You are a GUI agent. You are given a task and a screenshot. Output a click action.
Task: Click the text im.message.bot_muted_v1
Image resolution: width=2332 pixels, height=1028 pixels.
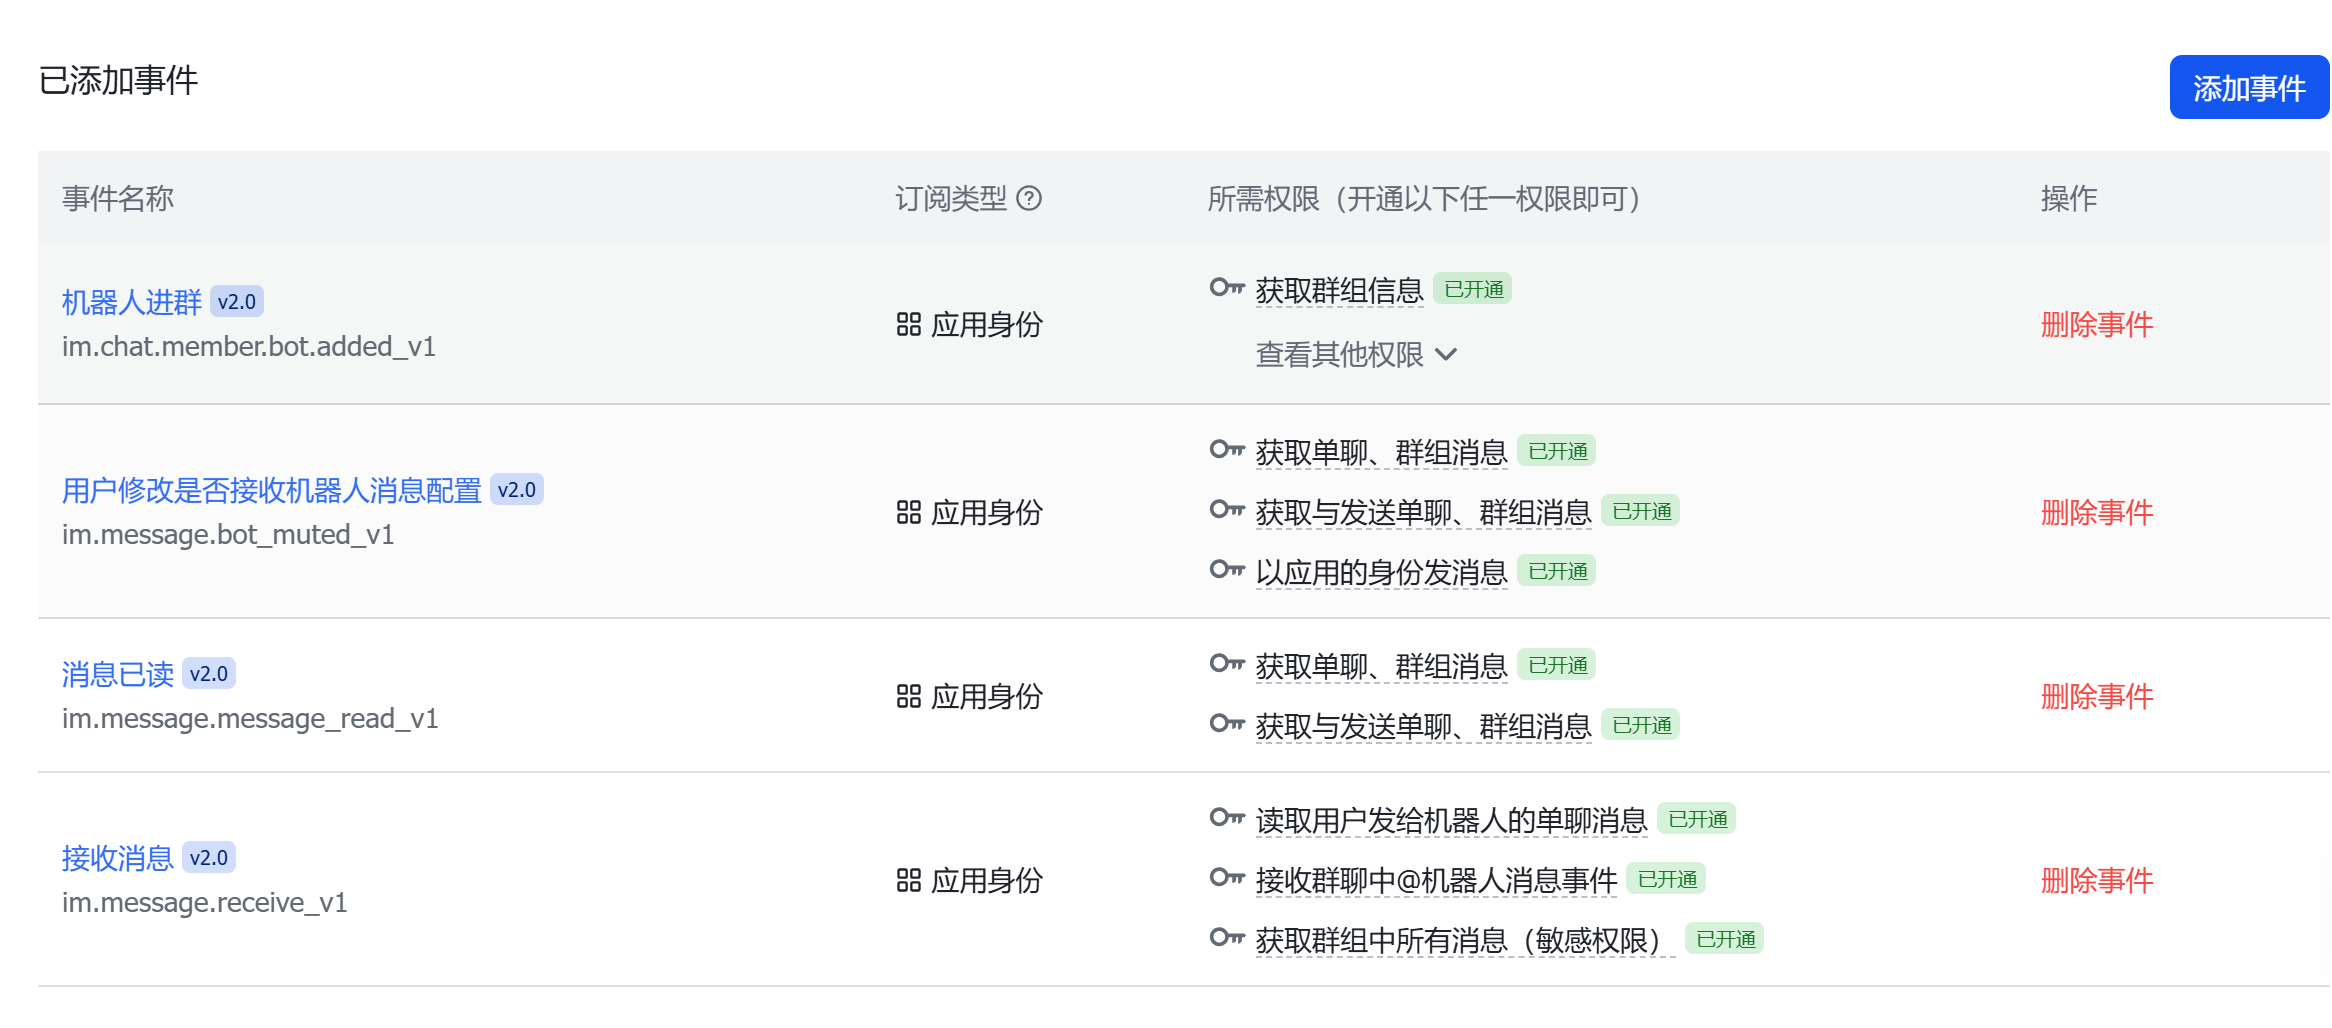tap(228, 534)
